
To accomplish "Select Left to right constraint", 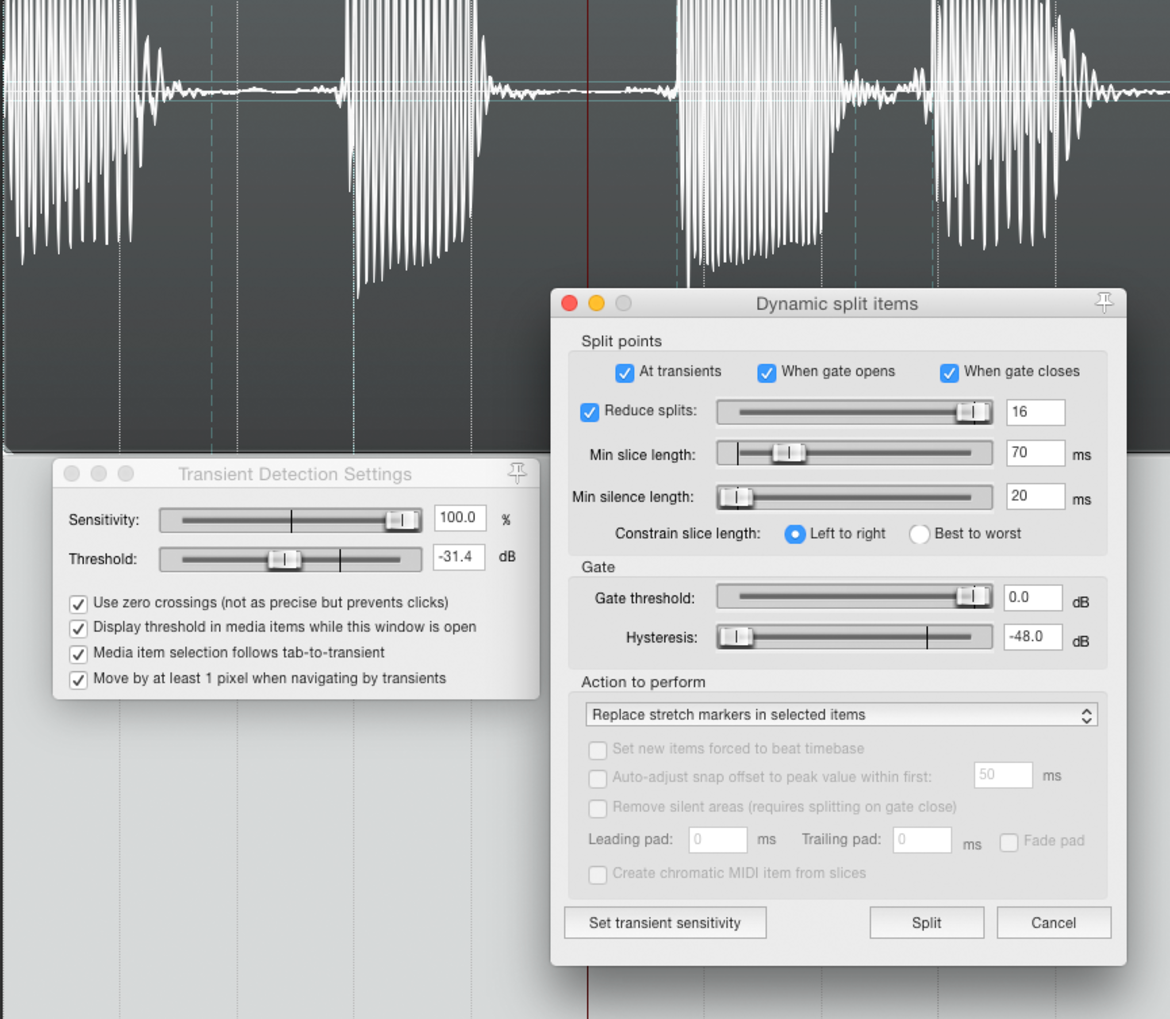I will coord(795,534).
